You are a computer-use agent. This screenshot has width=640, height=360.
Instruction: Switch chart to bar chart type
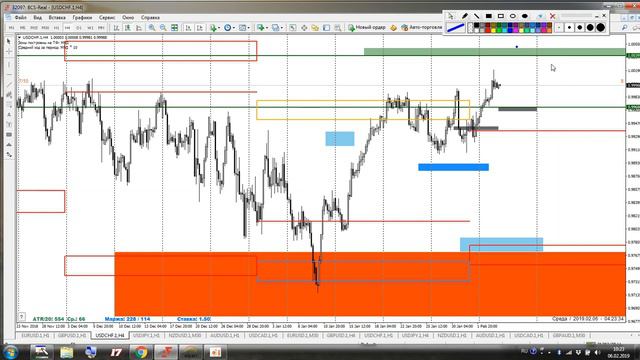(x=116, y=28)
